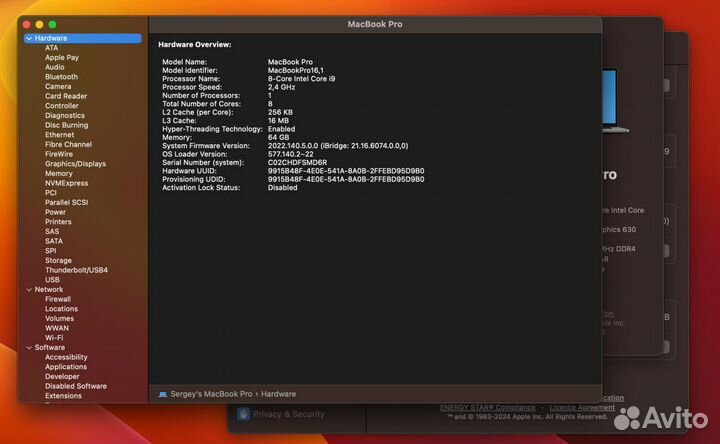The height and width of the screenshot is (444, 720).
Task: Minimize the System Information window
Action: [x=39, y=24]
